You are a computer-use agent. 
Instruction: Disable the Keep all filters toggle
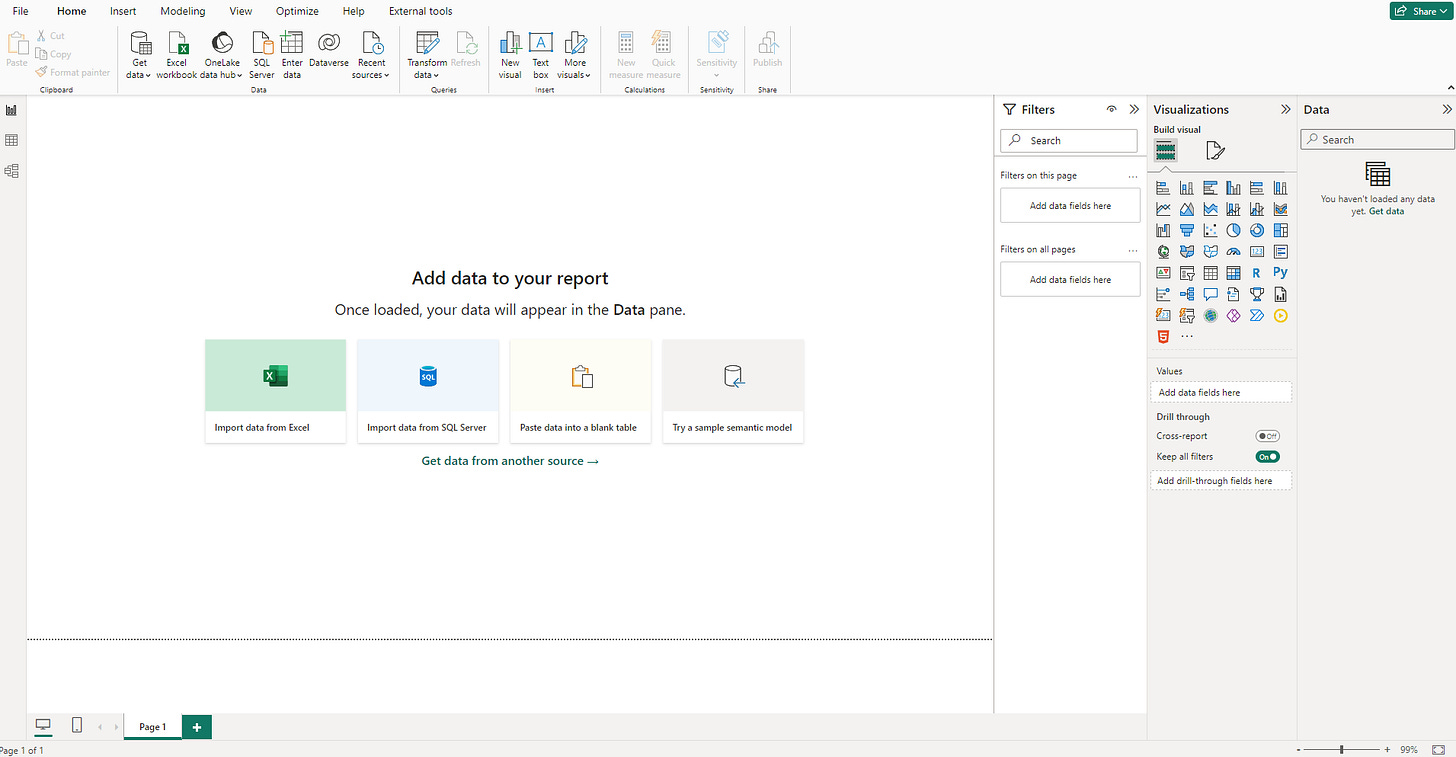1267,456
